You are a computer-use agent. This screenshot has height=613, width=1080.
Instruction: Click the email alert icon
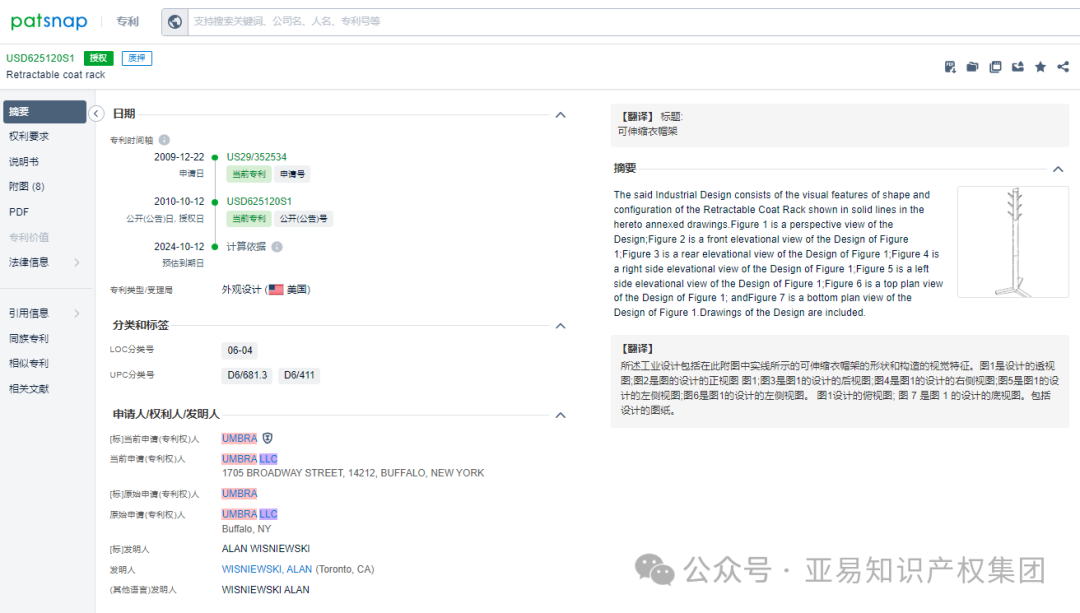(1018, 67)
